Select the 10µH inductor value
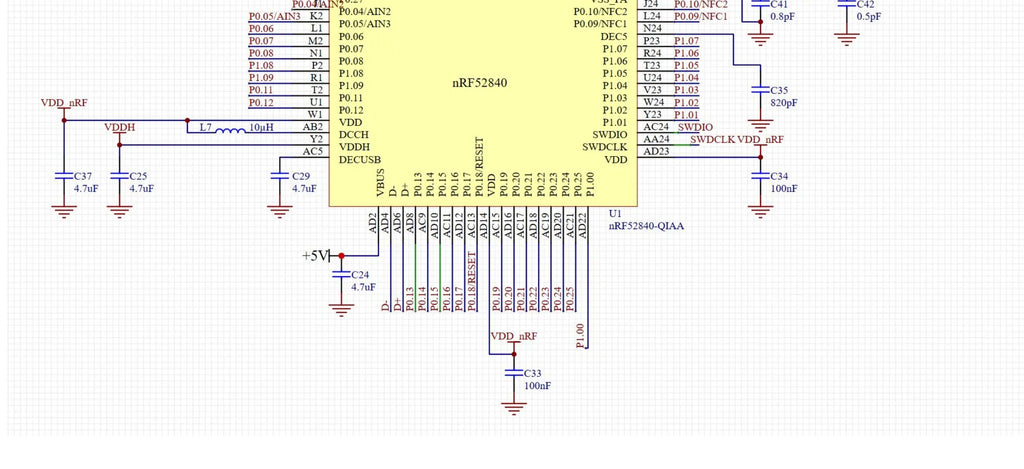Viewport: 1024px width, 469px height. (261, 127)
